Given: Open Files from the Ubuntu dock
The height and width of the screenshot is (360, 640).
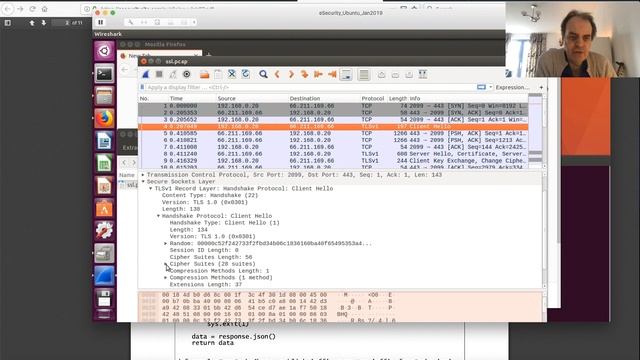Looking at the screenshot, I should pos(104,96).
